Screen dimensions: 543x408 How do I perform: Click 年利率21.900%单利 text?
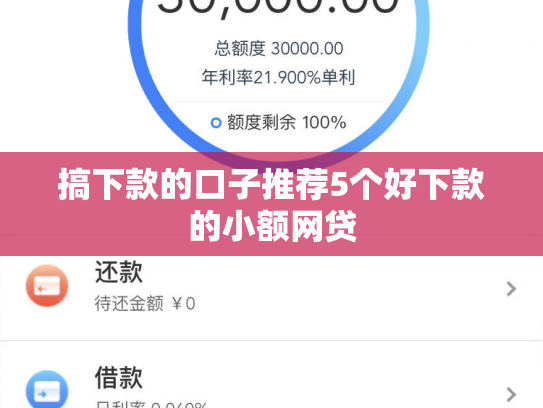click(278, 77)
